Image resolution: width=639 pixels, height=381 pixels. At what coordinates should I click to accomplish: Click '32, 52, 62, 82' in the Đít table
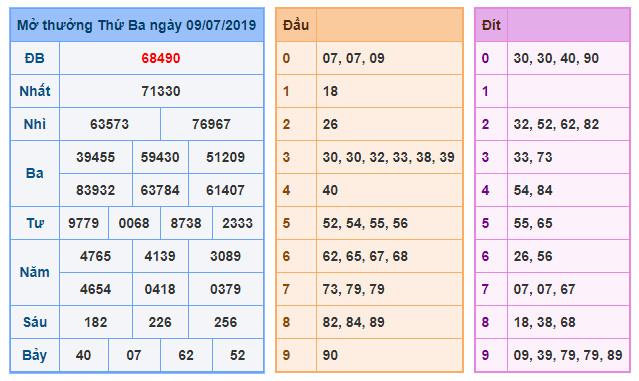(x=556, y=124)
